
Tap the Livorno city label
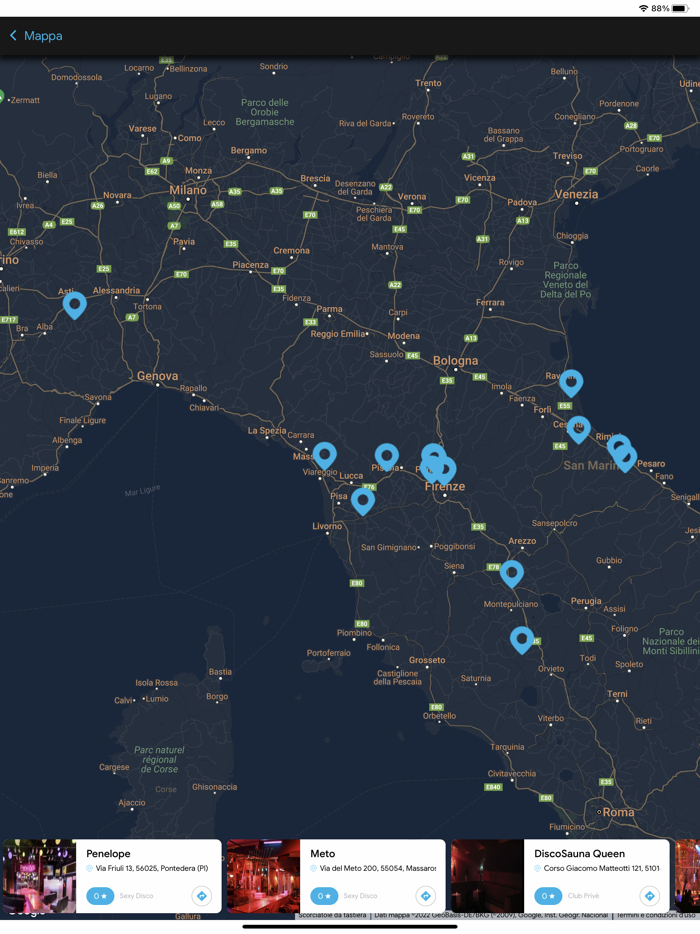click(x=327, y=526)
